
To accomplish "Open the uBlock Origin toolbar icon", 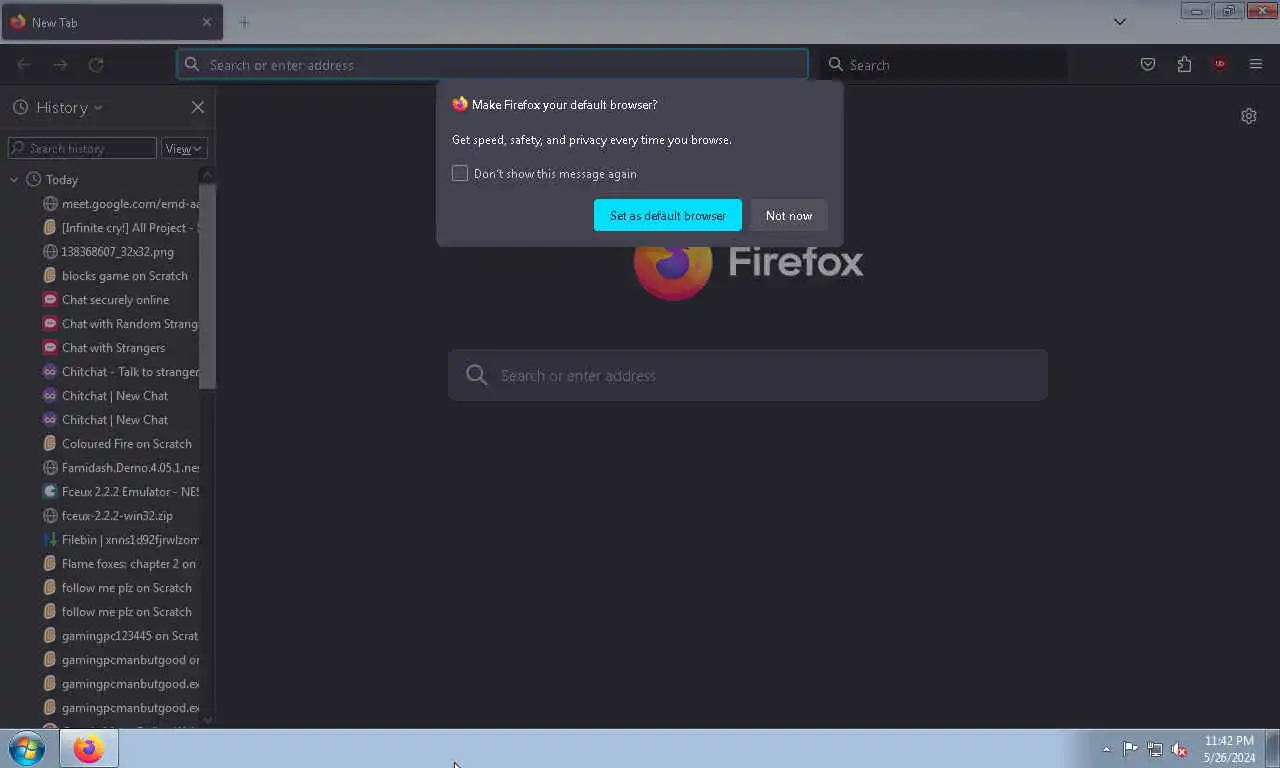I will 1219,64.
